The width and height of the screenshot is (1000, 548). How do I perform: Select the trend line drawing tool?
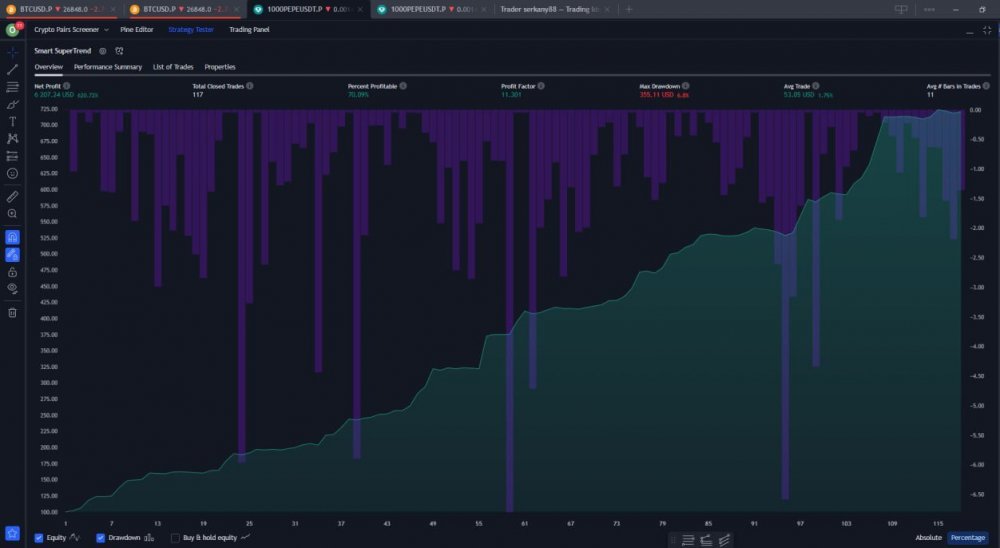[x=12, y=70]
